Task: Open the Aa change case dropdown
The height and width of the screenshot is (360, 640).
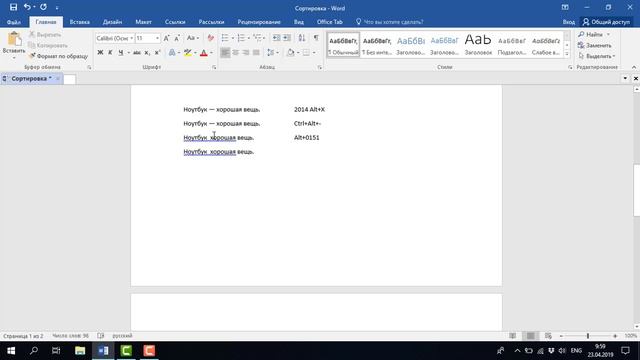Action: (x=193, y=38)
